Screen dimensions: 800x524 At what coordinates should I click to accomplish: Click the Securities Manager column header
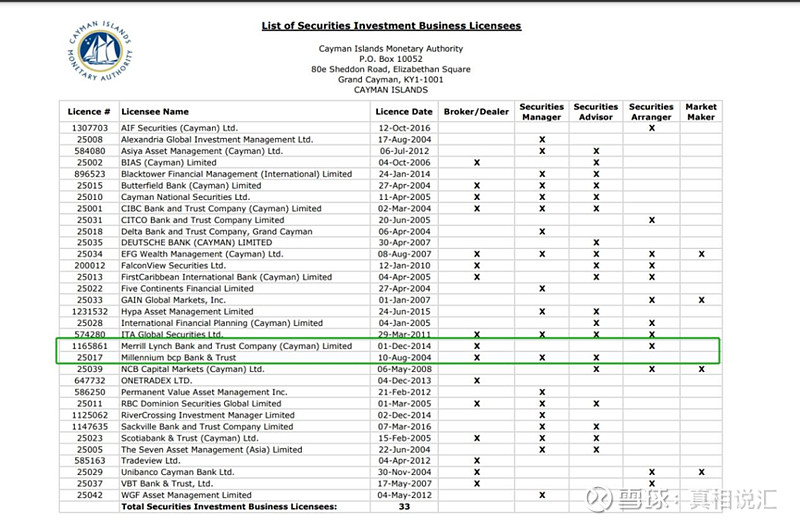coord(542,112)
